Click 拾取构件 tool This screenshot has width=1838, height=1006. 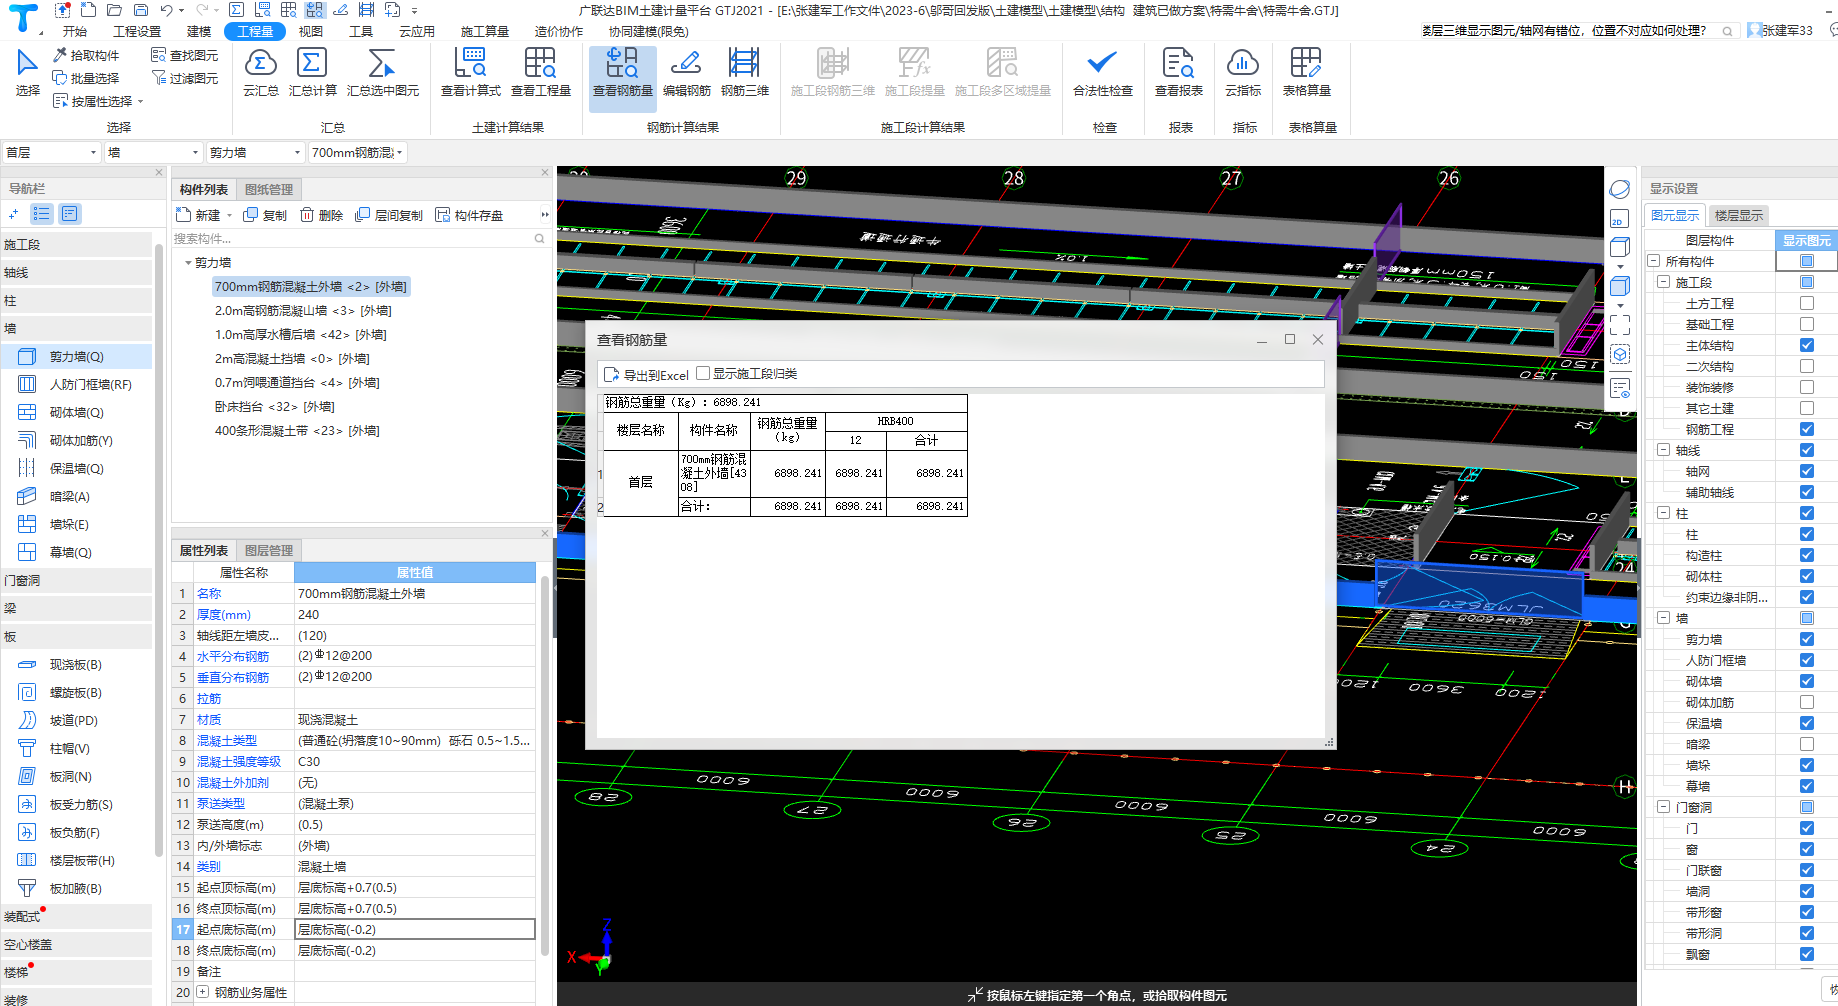tap(86, 55)
